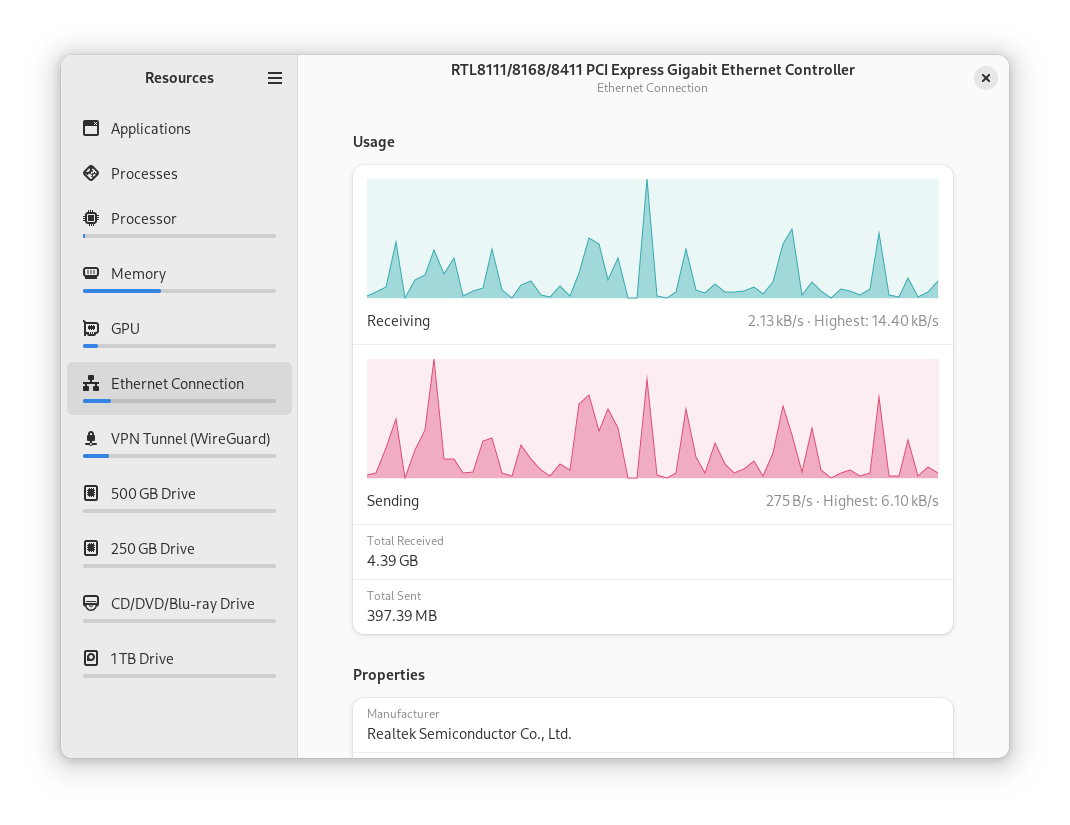Click the Receiving usage graph
The width and height of the screenshot is (1070, 825).
652,238
